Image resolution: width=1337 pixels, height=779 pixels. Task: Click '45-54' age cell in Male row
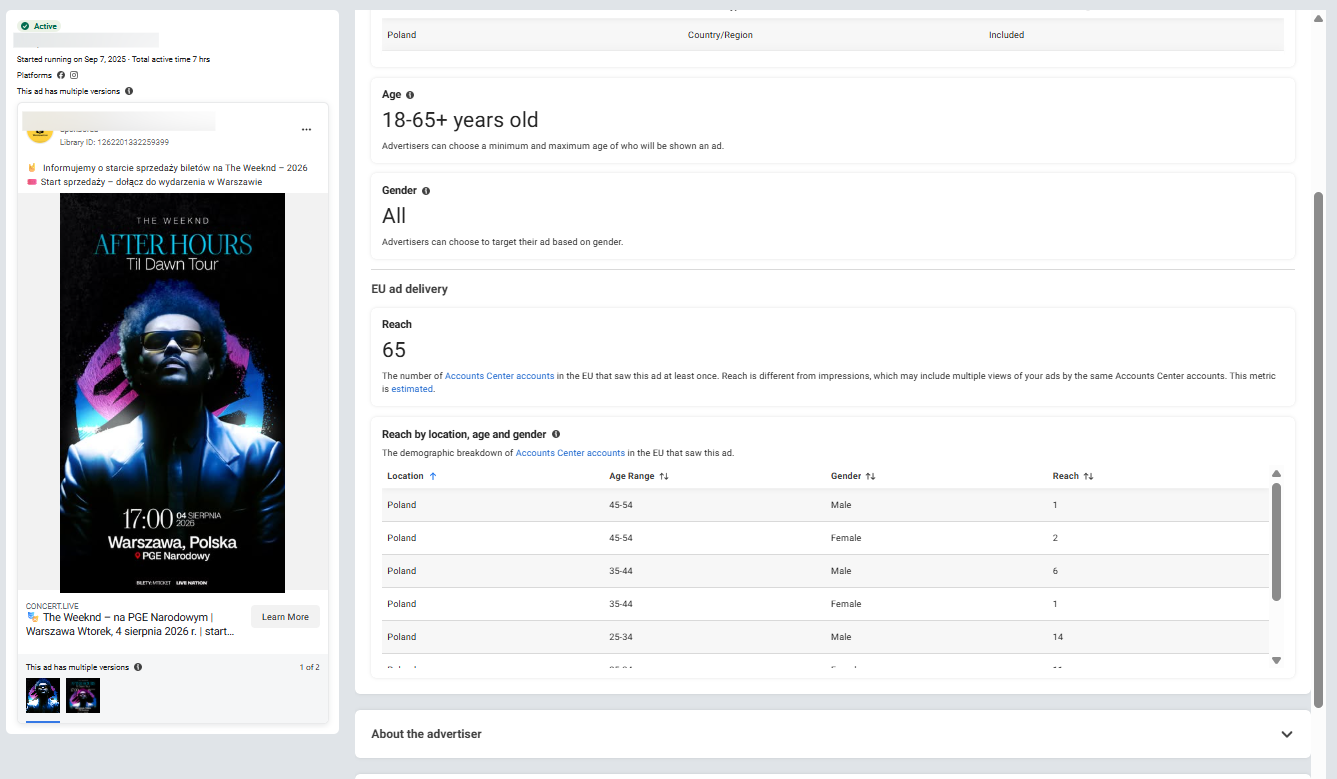[x=621, y=505]
